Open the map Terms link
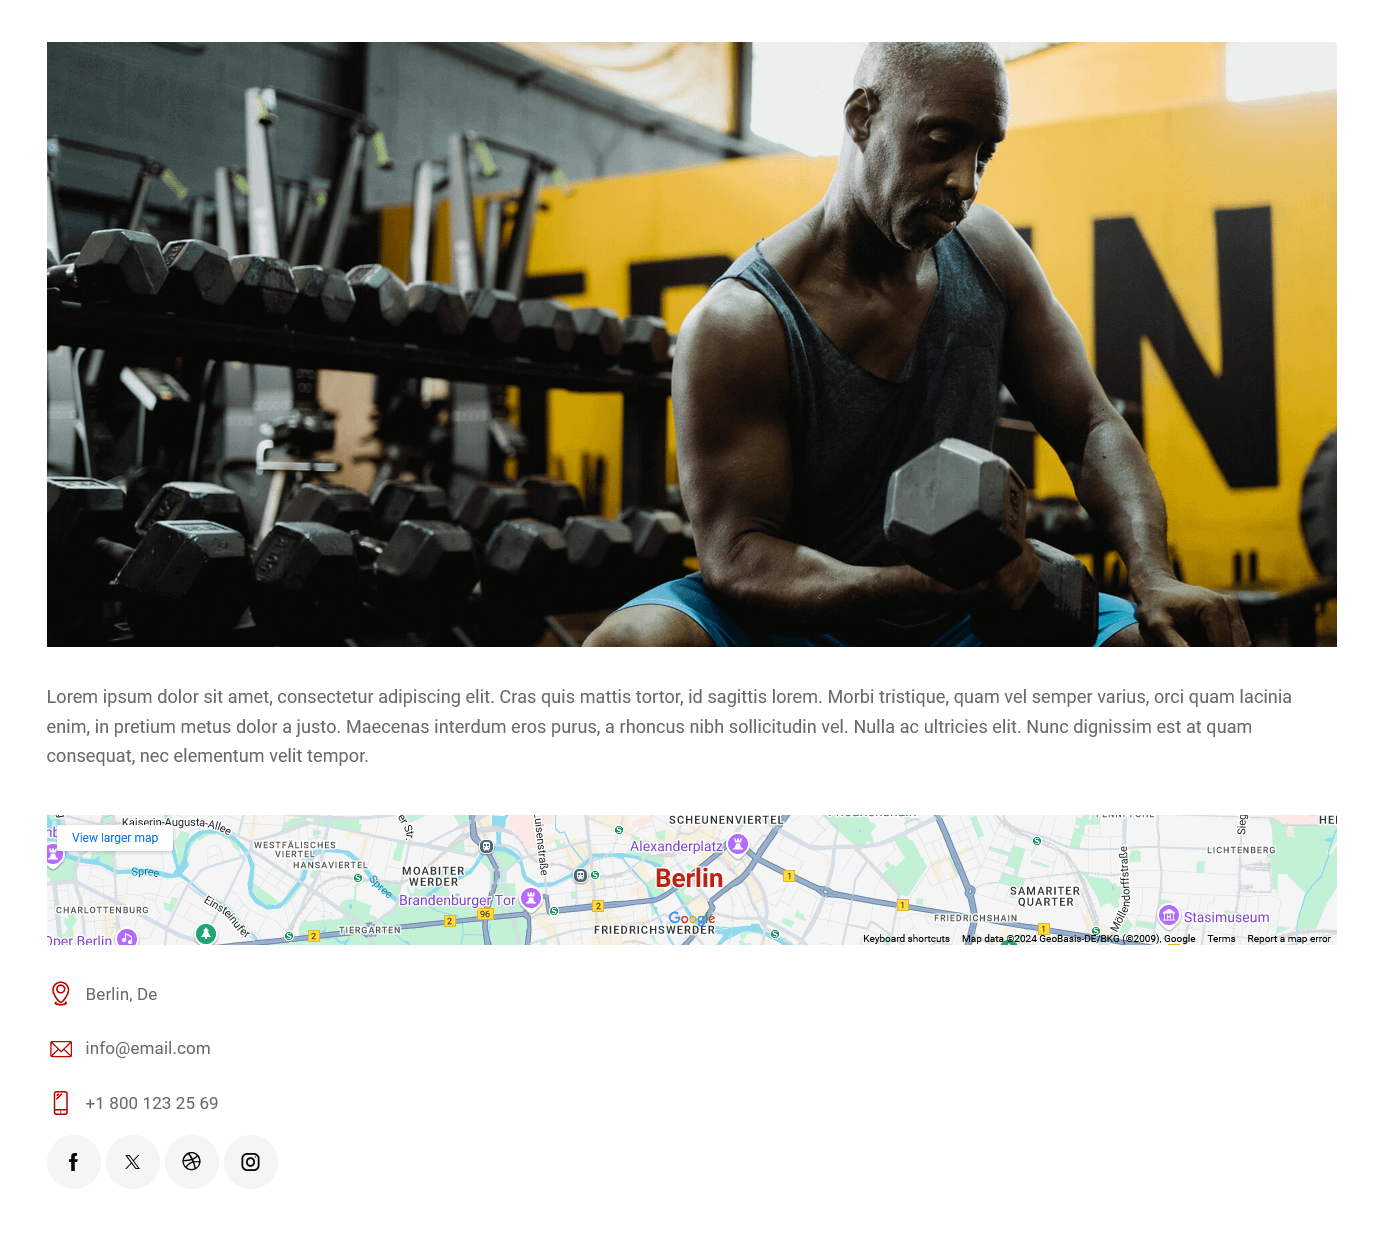 click(1221, 939)
